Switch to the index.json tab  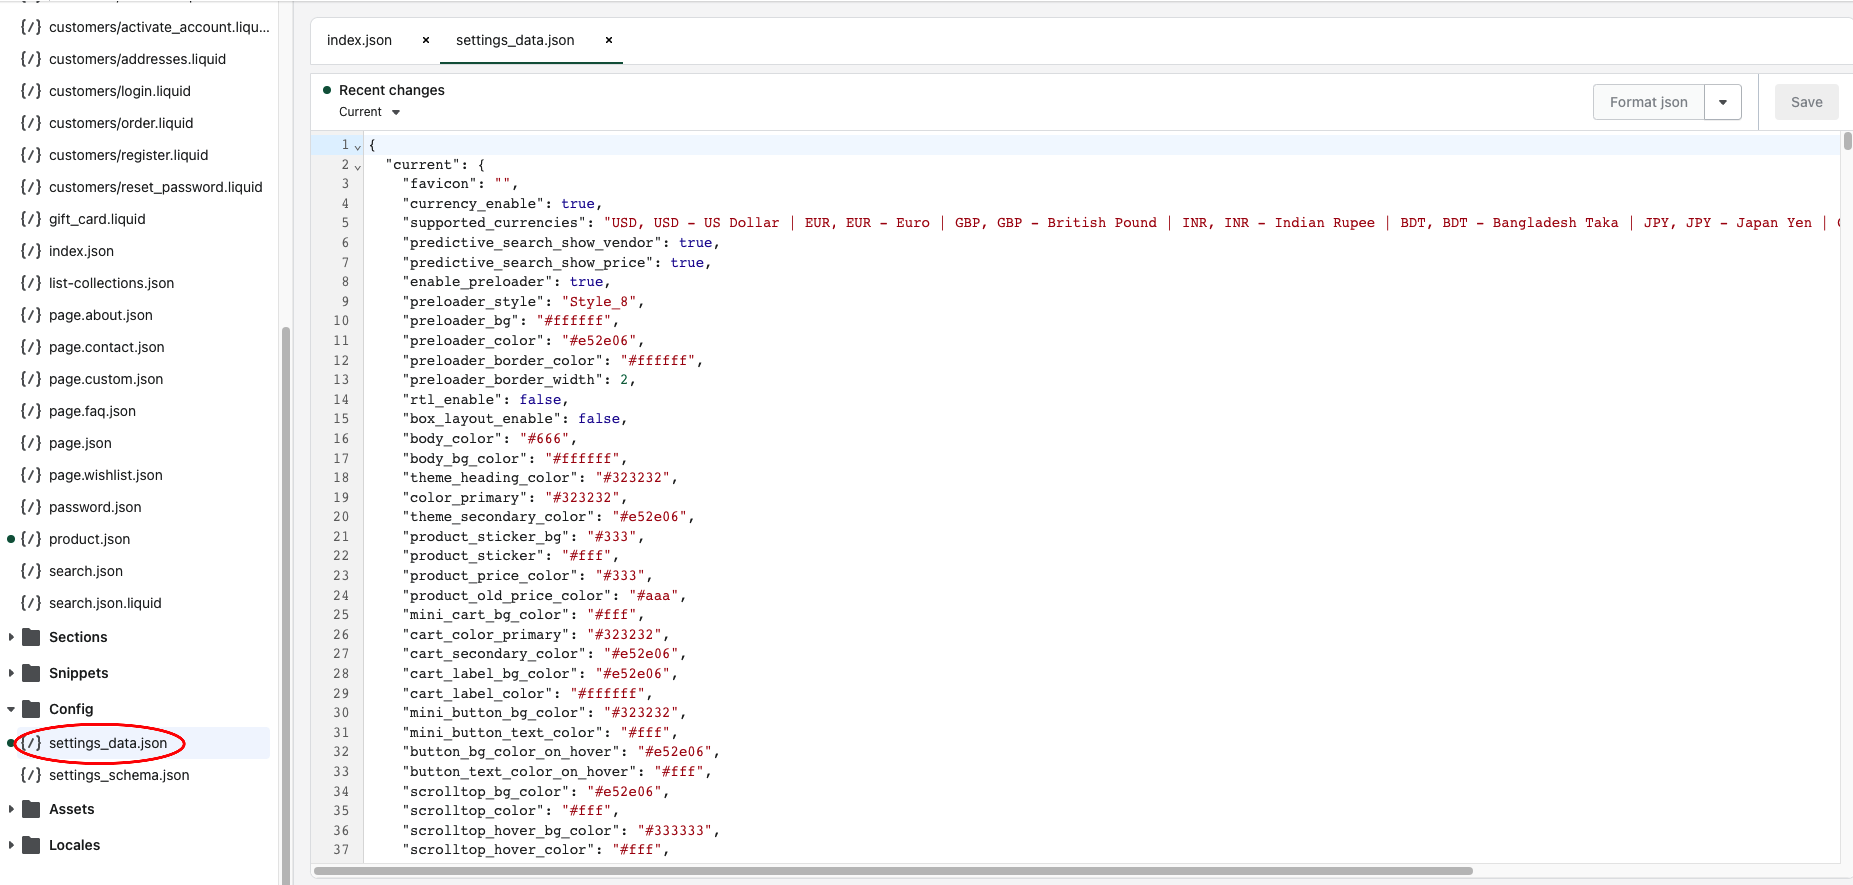[359, 40]
